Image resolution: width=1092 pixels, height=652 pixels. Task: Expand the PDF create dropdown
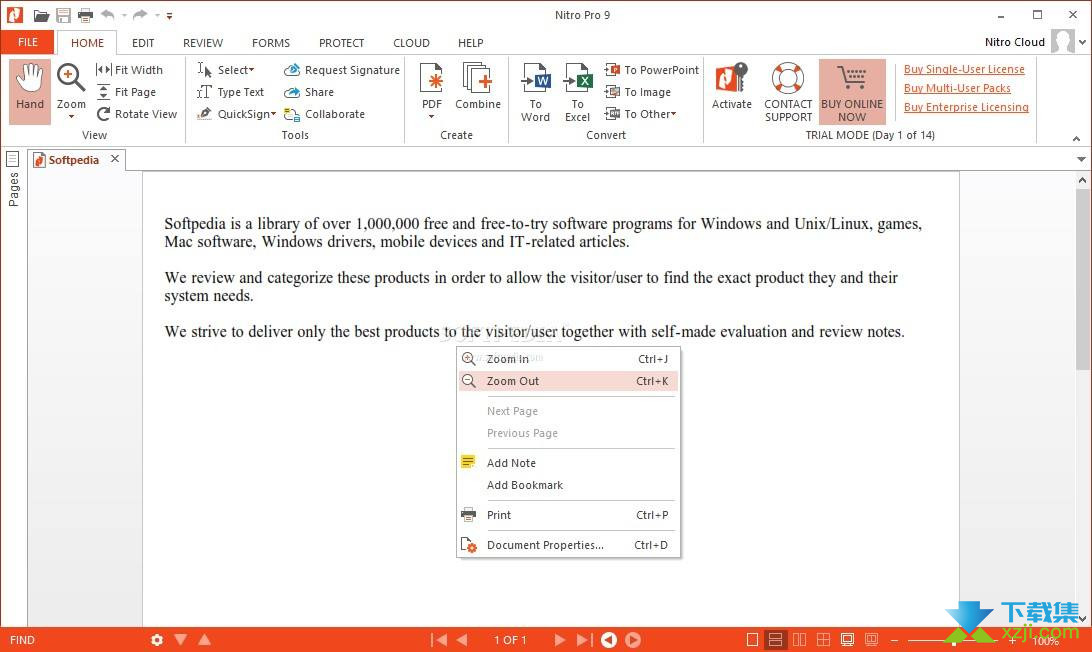coord(432,117)
